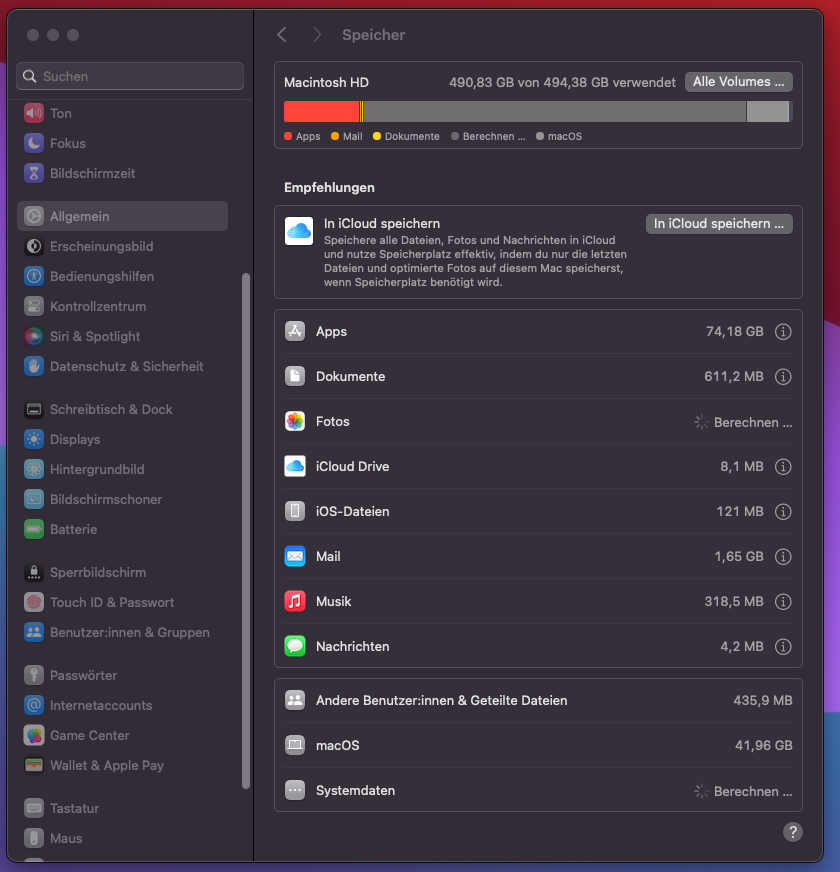
Task: Open the Tastatur keyboard icon
Action: point(34,809)
